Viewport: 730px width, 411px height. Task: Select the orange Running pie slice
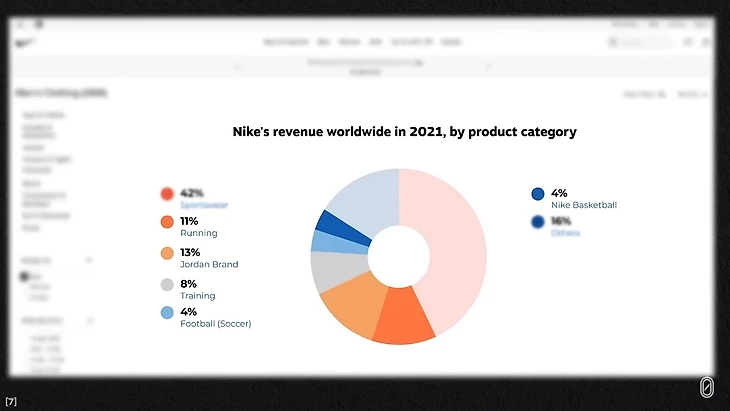(403, 318)
